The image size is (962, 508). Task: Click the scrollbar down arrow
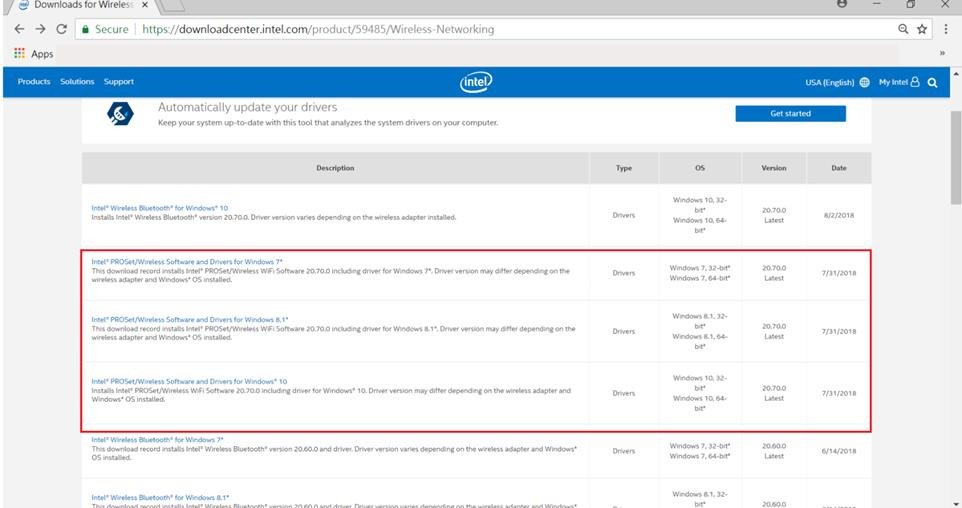click(x=956, y=502)
